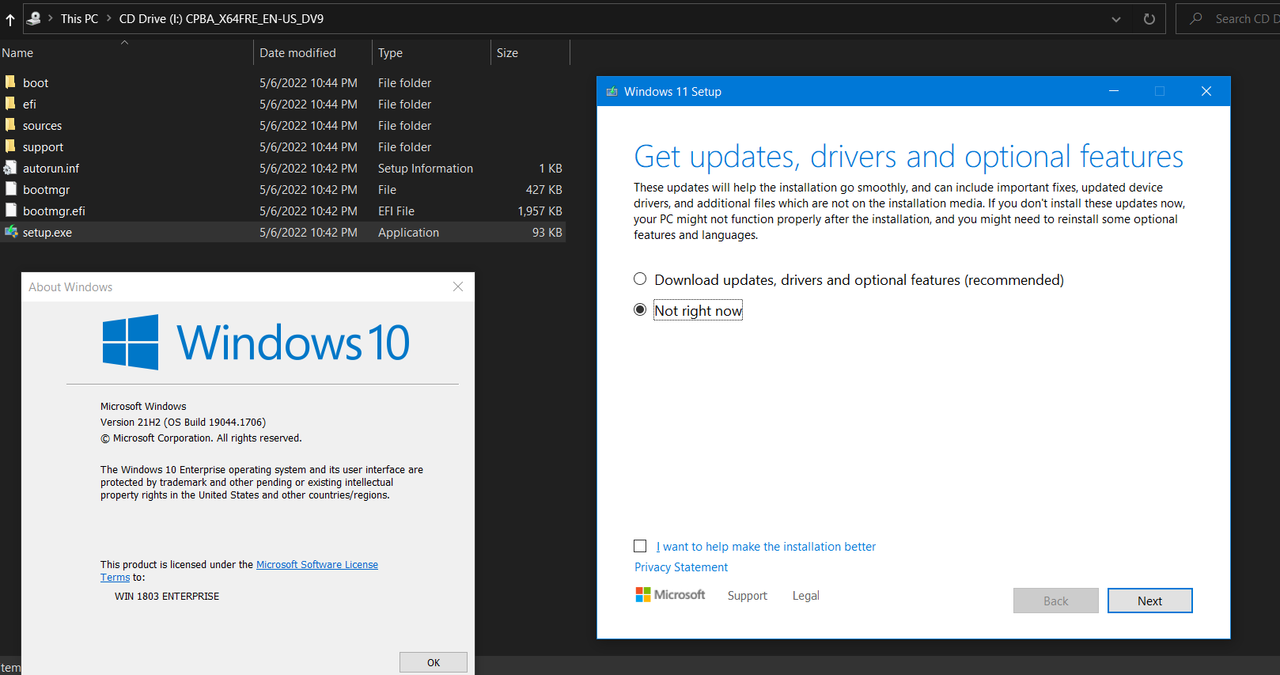The width and height of the screenshot is (1280, 675).
Task: Expand chevron before This PC breadcrumb
Action: (50, 19)
